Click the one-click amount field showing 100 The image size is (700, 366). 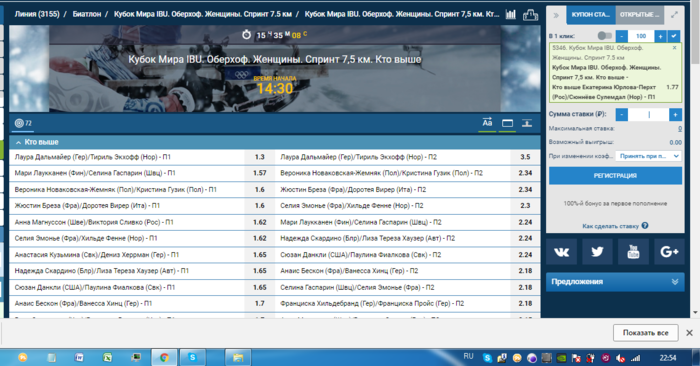pyautogui.click(x=641, y=36)
